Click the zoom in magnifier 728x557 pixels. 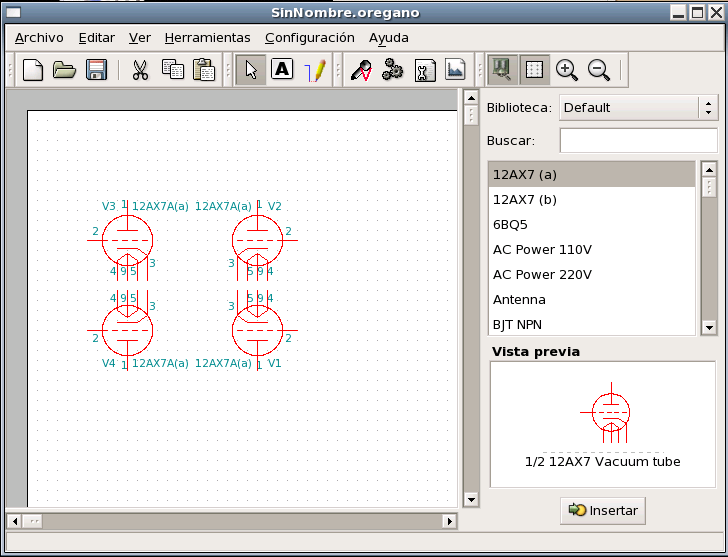point(567,70)
